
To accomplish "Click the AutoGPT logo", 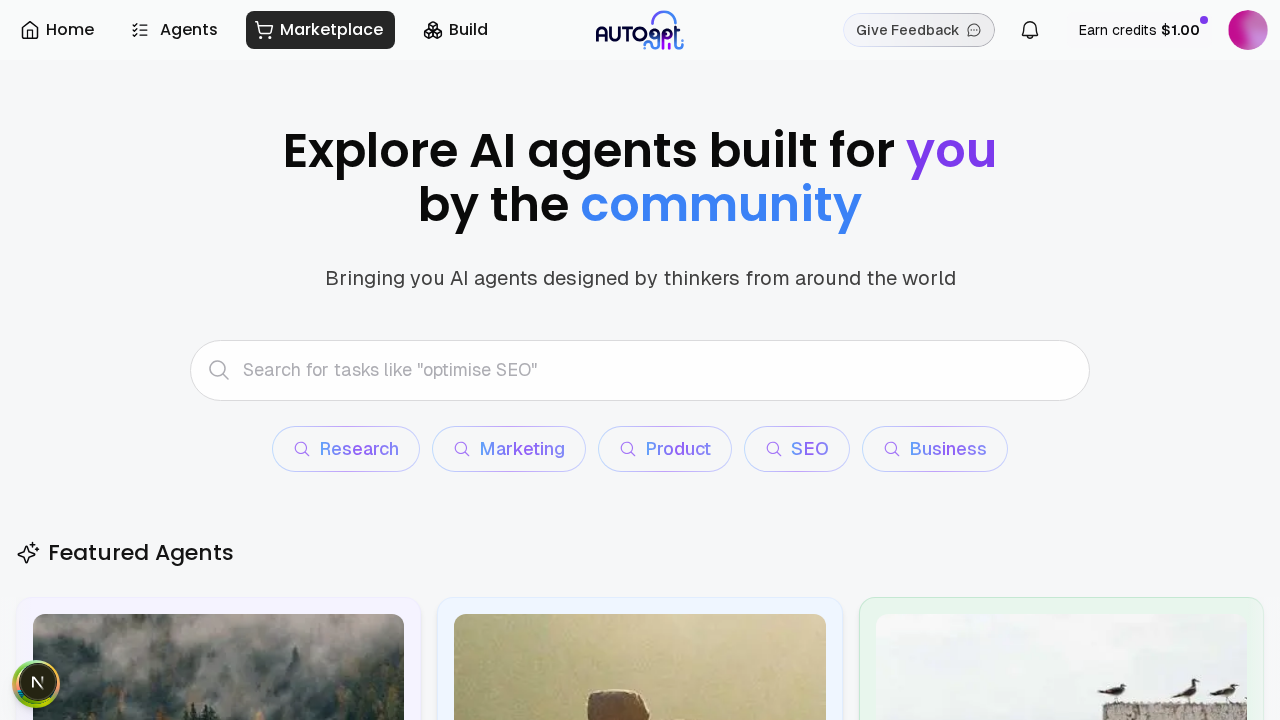I will coord(640,30).
